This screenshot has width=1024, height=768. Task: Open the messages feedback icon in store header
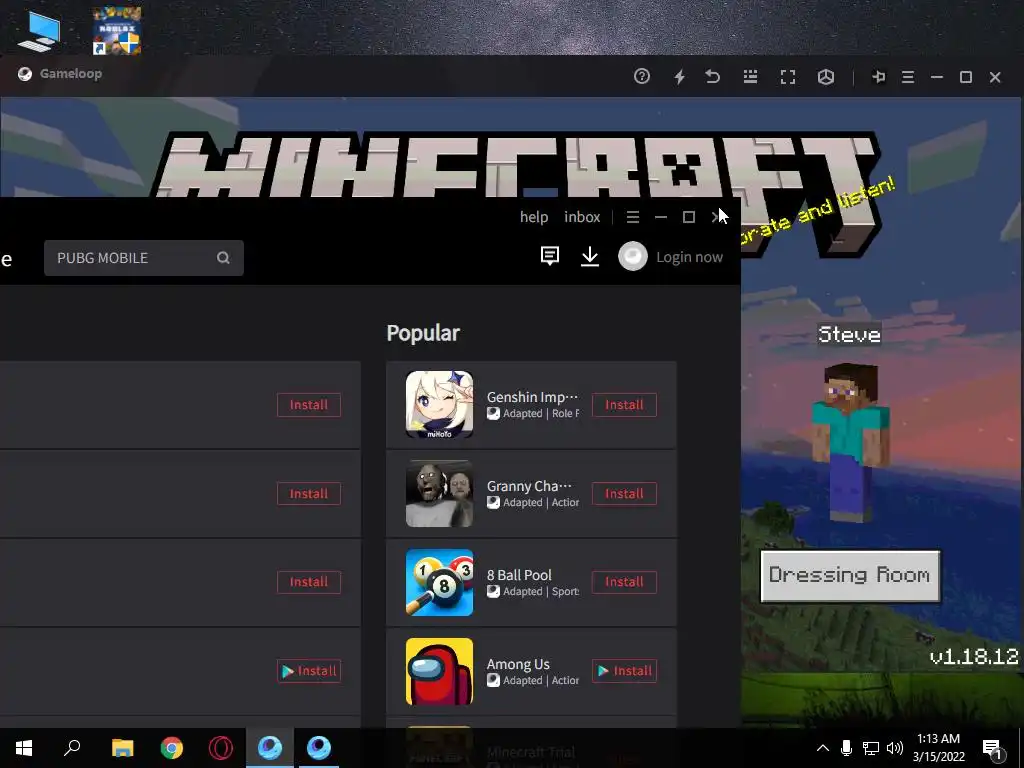pos(550,256)
